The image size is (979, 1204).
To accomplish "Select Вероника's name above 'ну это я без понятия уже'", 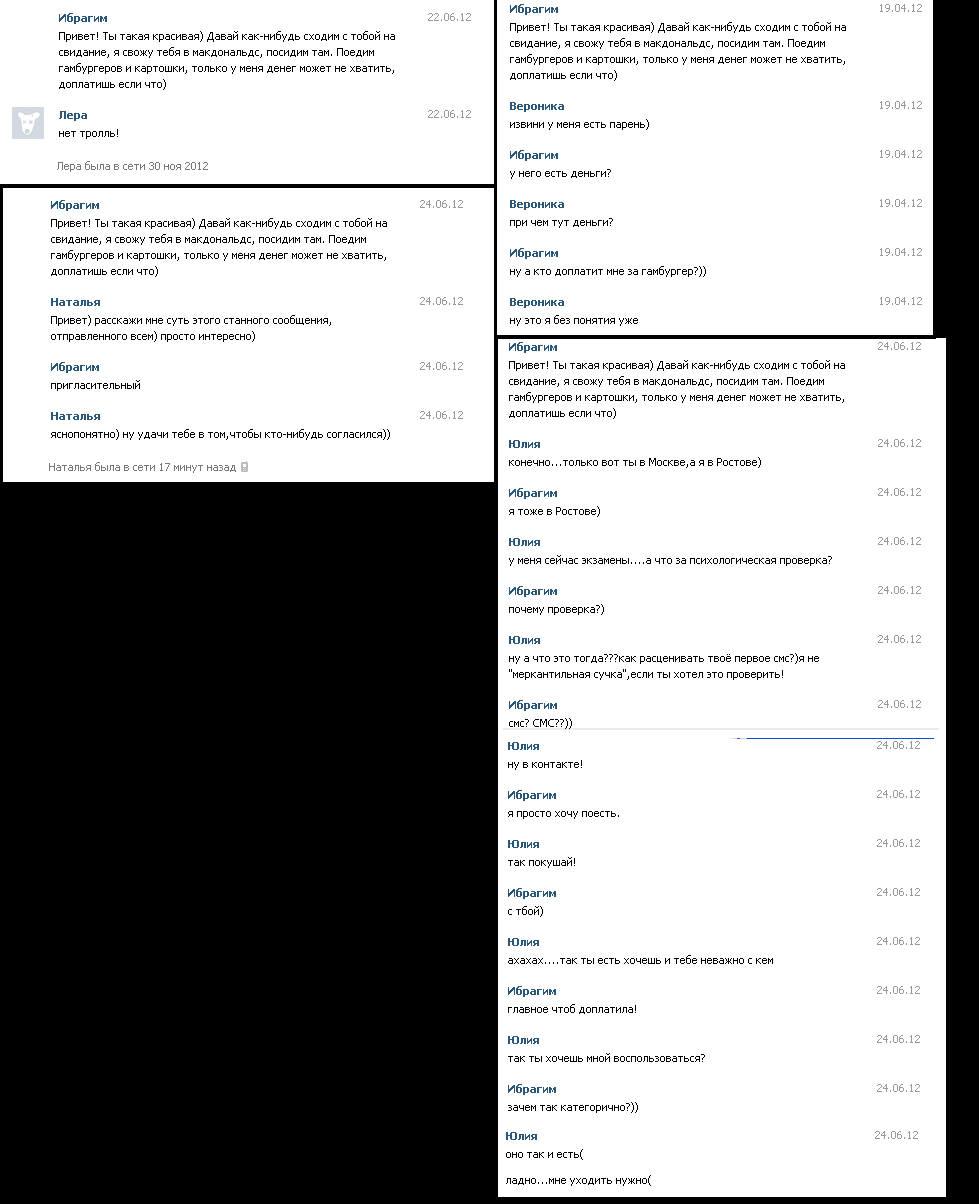I will pos(536,302).
